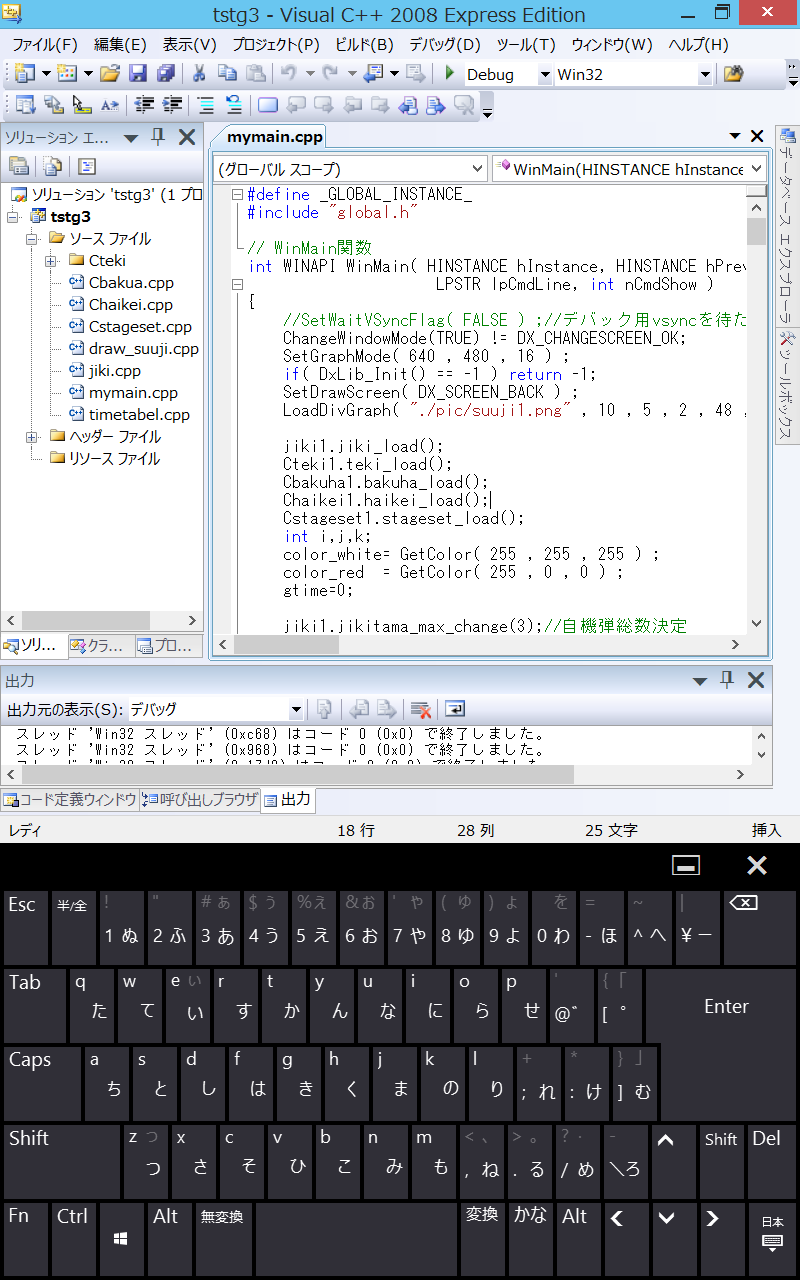Open the ファイル(F) menu
800x1280 pixels.
click(44, 45)
